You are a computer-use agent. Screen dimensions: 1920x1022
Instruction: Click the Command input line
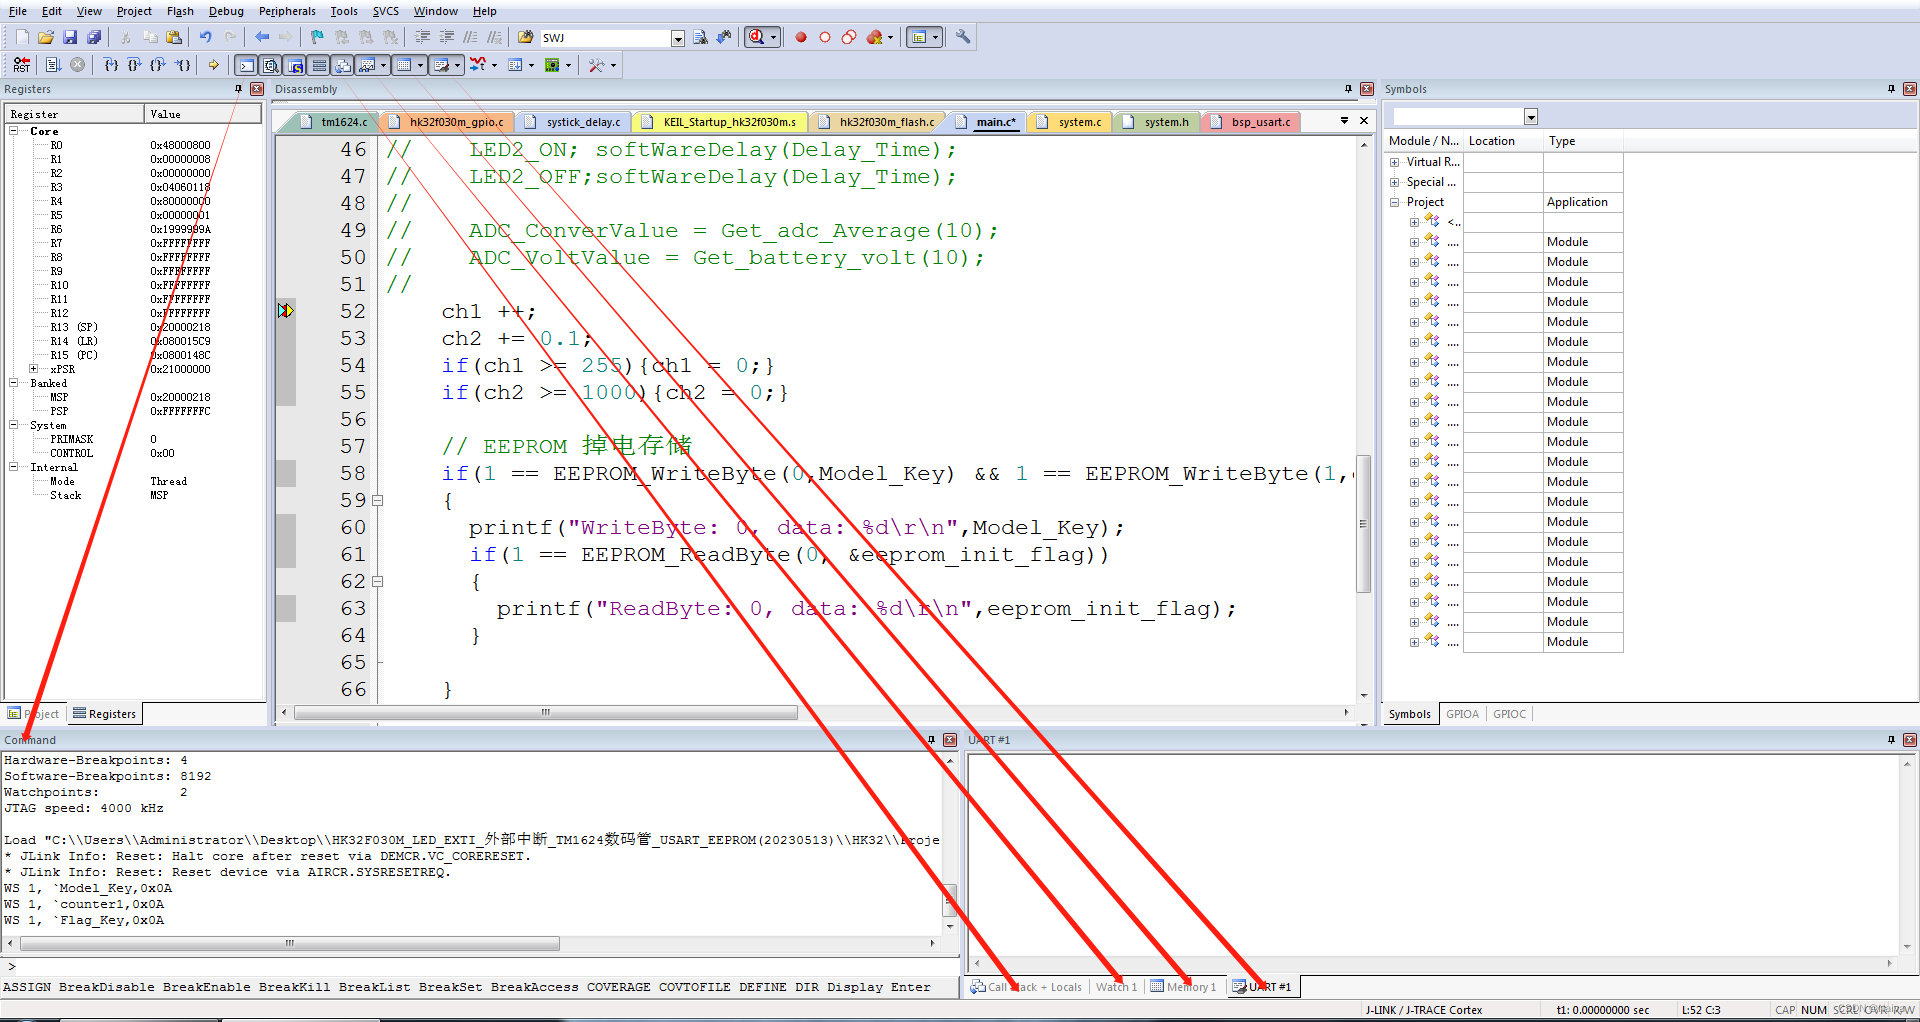[480, 966]
